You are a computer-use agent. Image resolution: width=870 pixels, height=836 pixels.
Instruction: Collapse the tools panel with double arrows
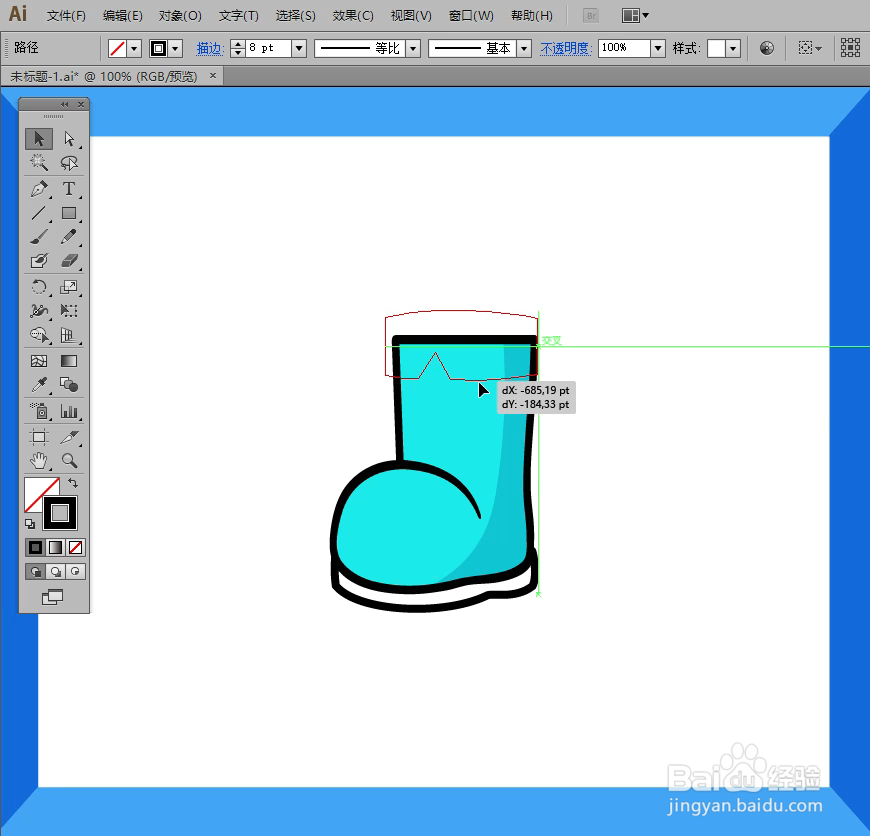point(65,104)
